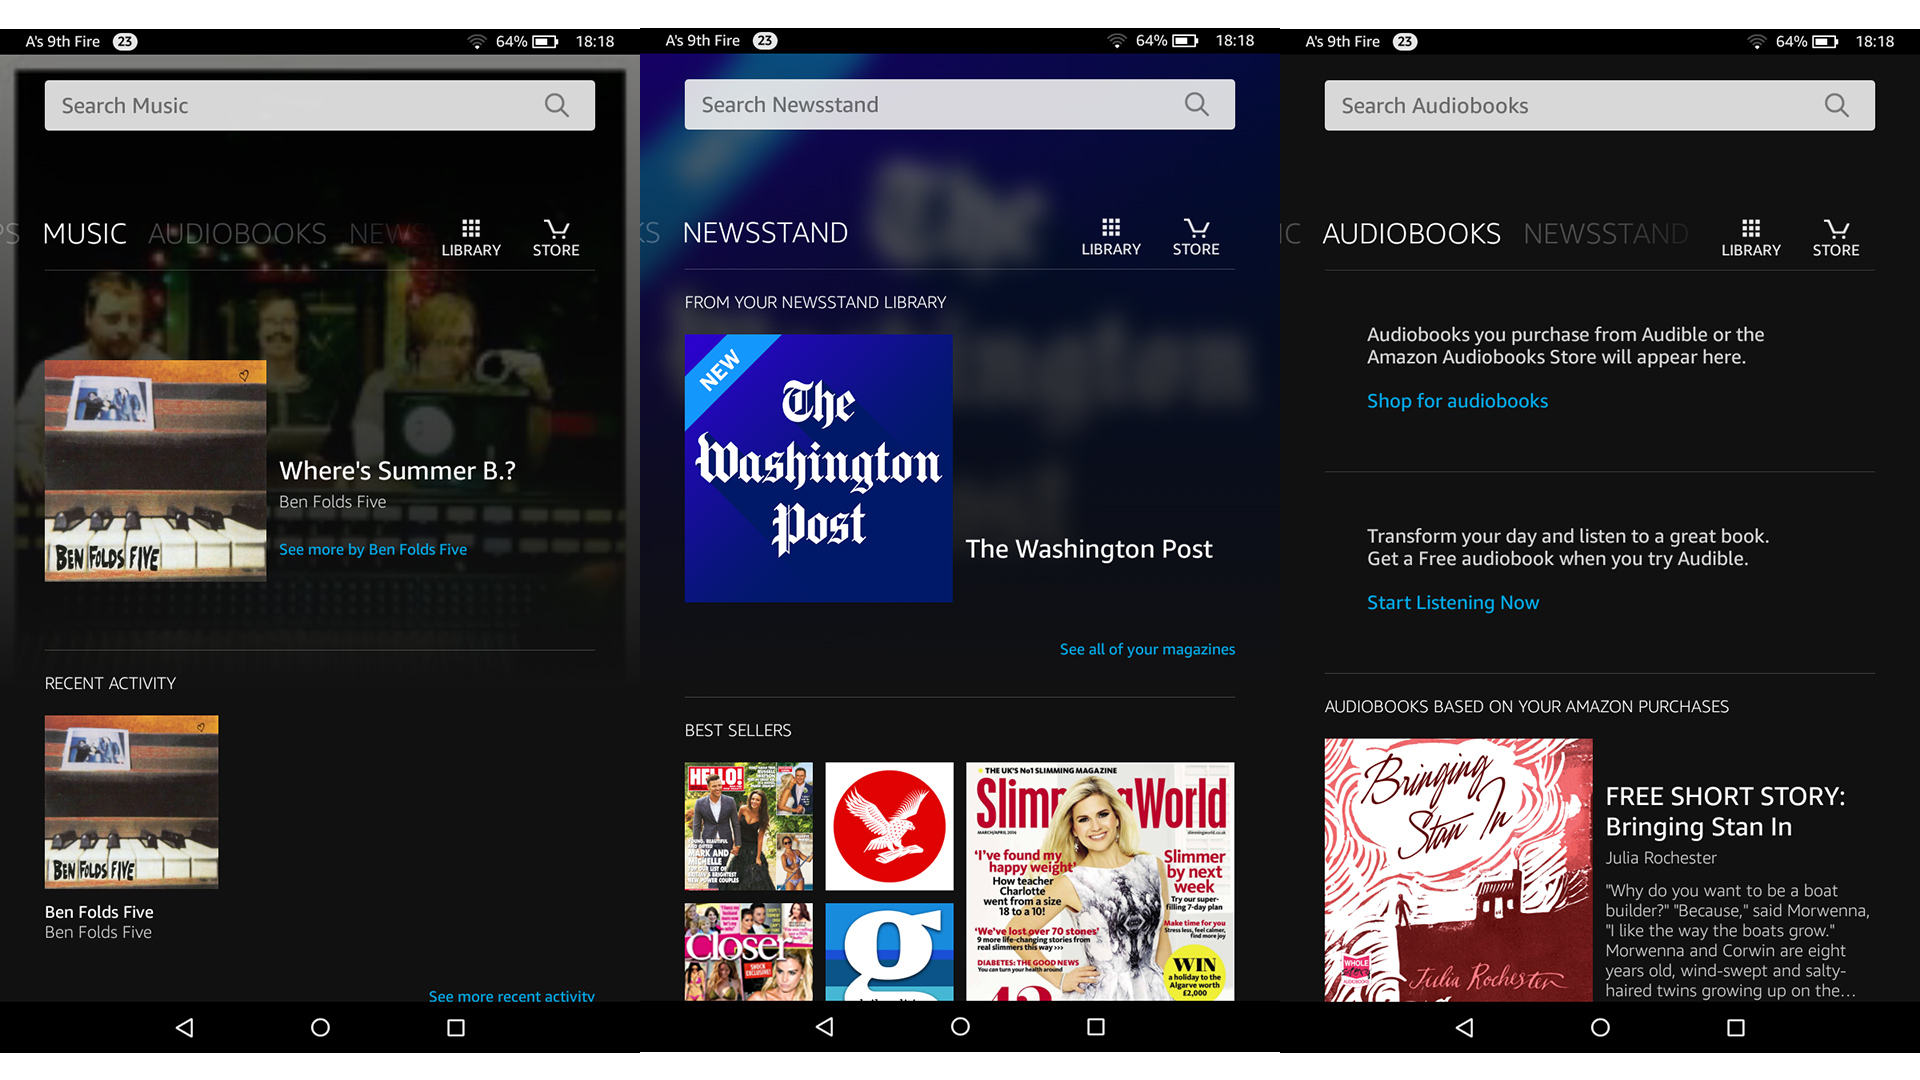Image resolution: width=1920 pixels, height=1080 pixels.
Task: Open notification badge 23 on Music screen
Action: (x=125, y=41)
